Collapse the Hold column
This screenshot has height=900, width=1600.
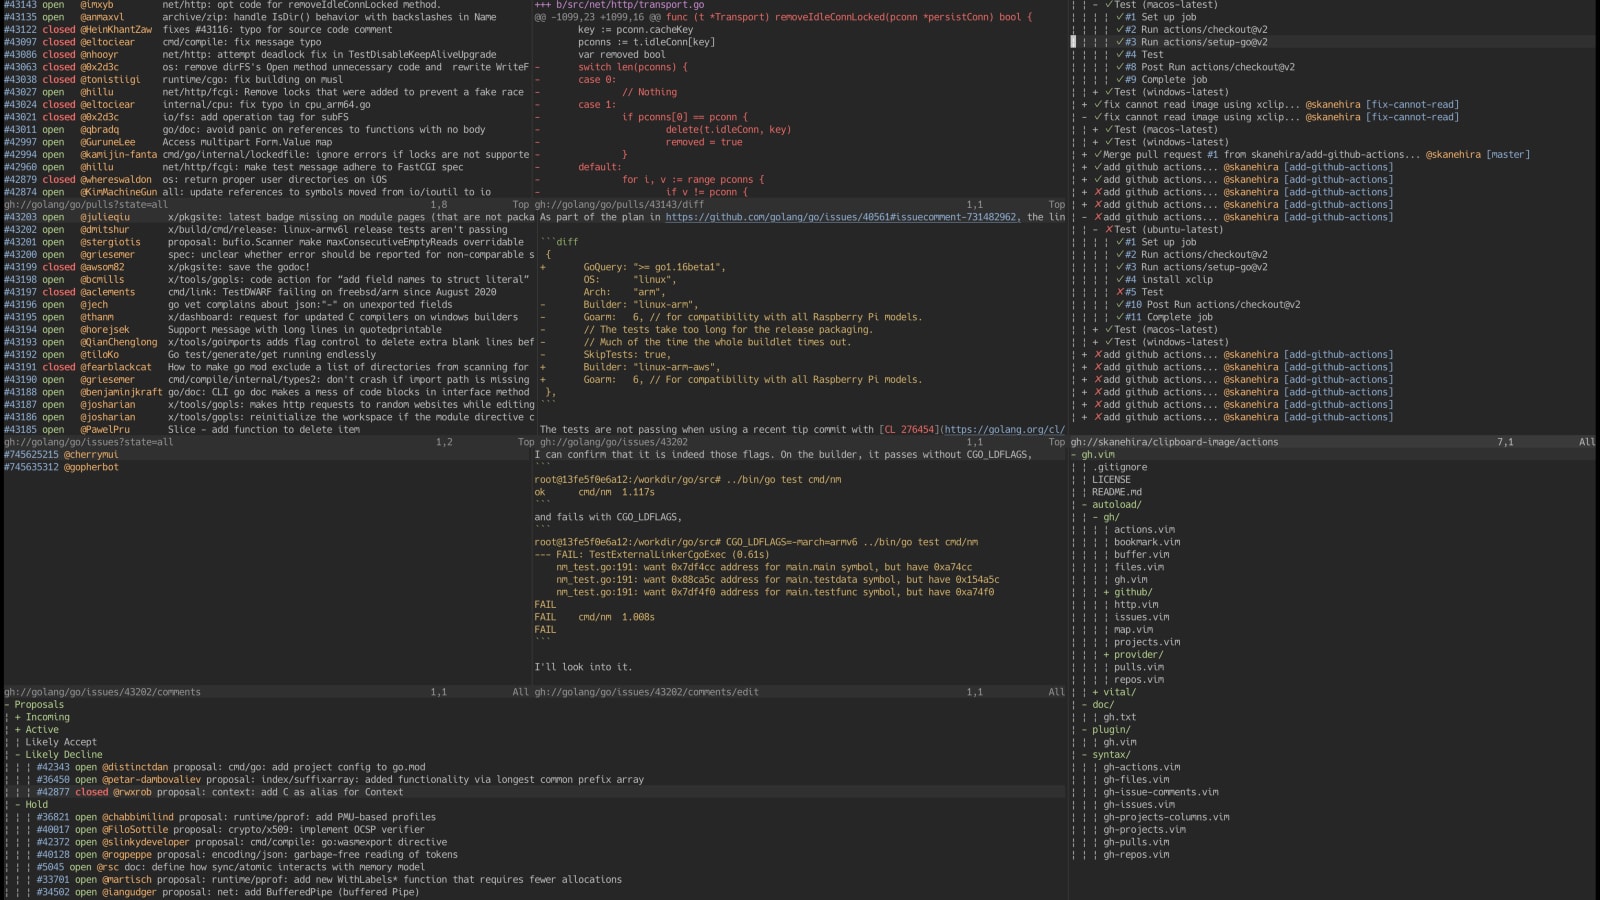[18, 805]
